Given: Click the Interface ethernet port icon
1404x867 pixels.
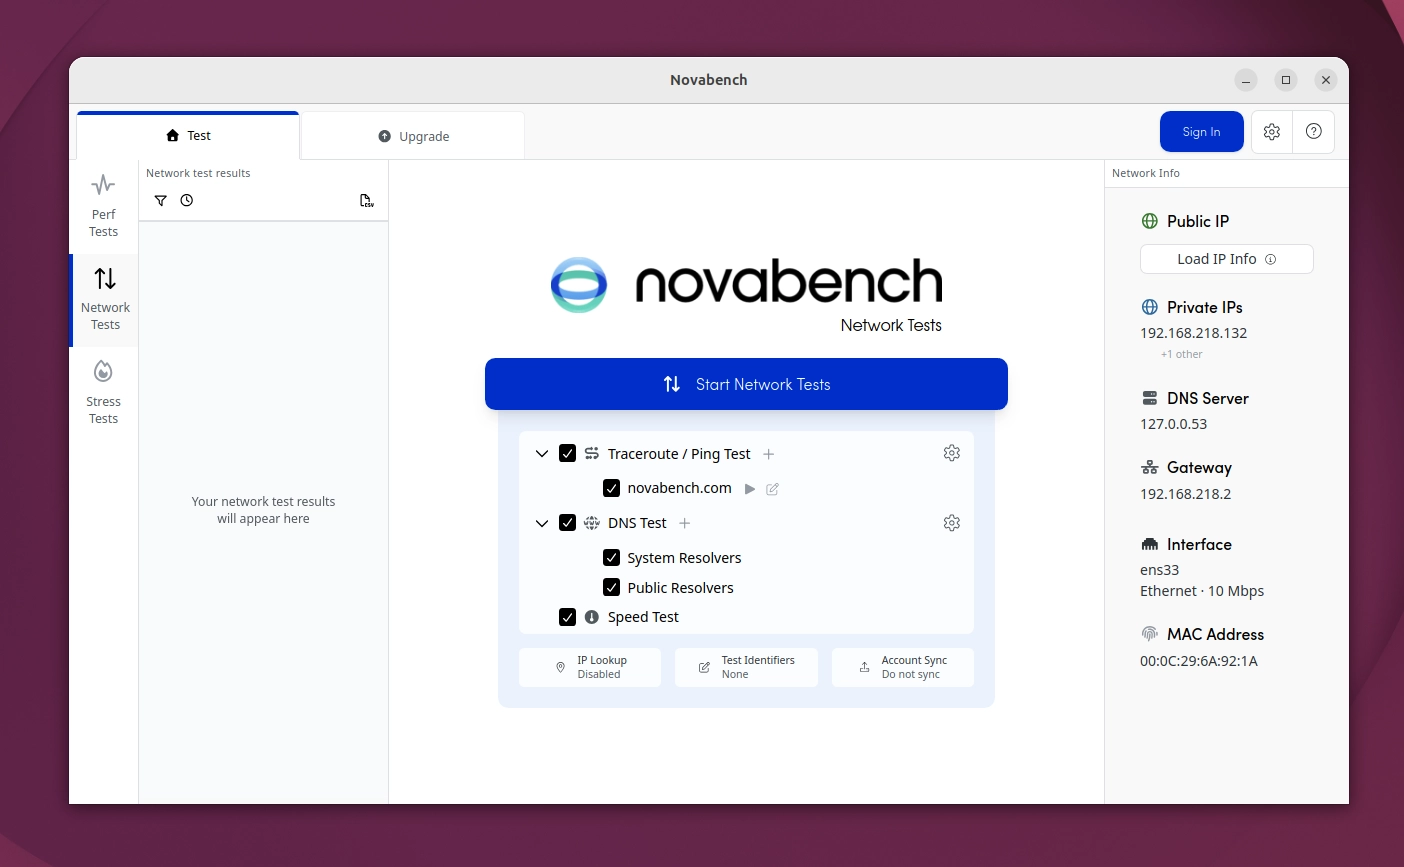Looking at the screenshot, I should coord(1150,544).
